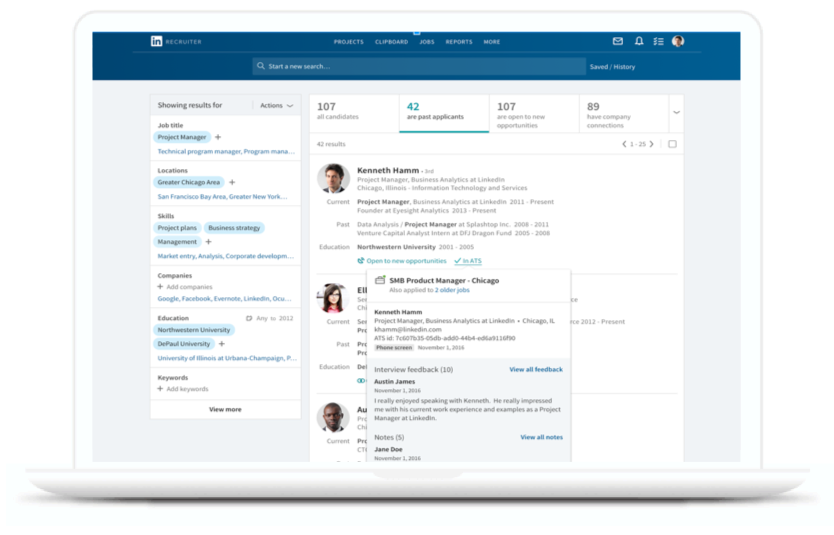Viewport: 834px width, 535px height.
Task: Add another location with plus icon
Action: click(x=232, y=182)
